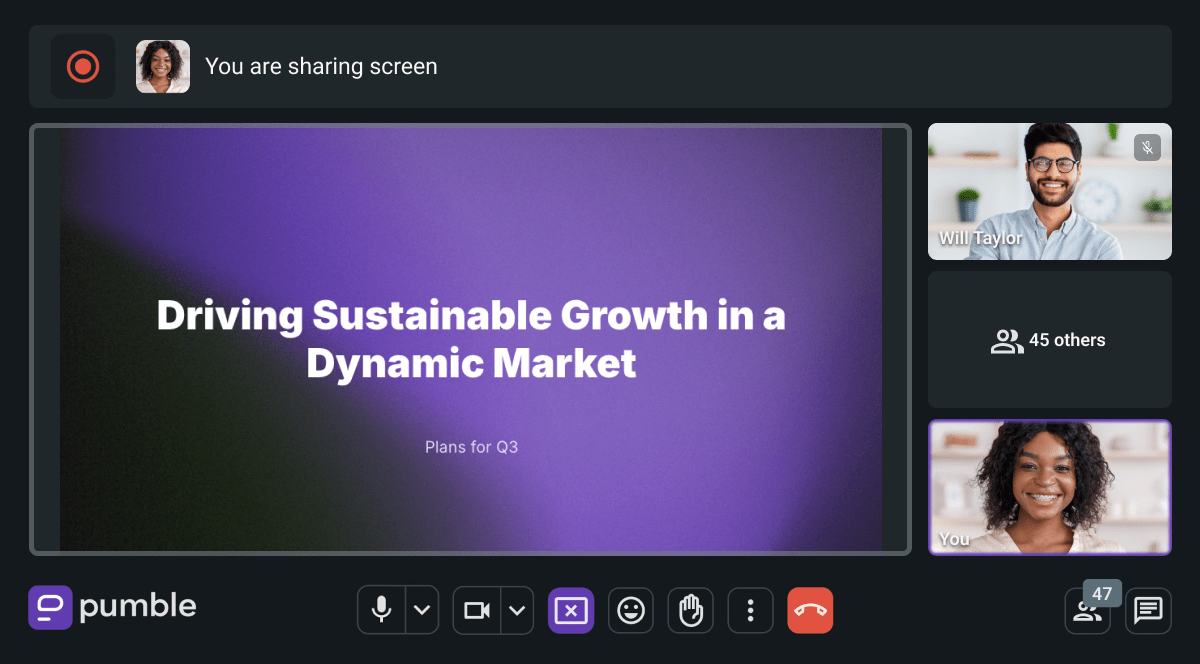Image resolution: width=1200 pixels, height=664 pixels.
Task: Click the red recording indicator icon
Action: pyautogui.click(x=83, y=67)
